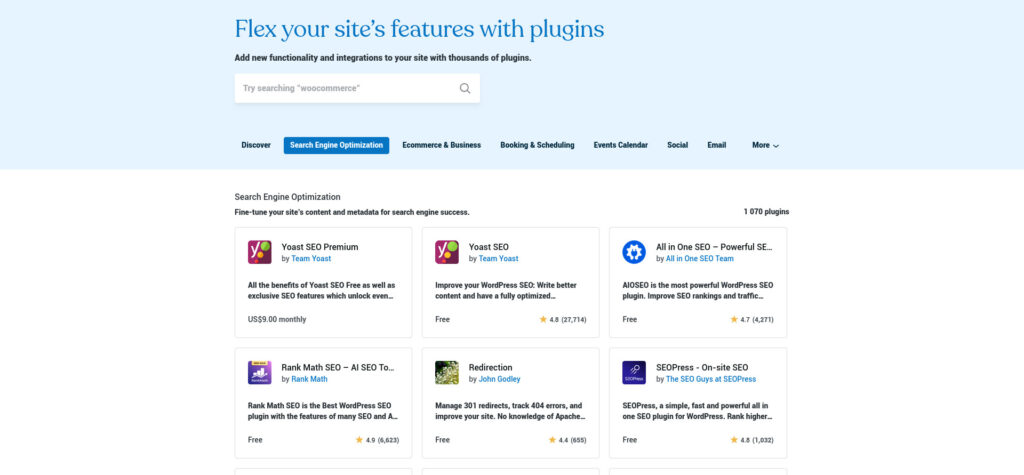Click the Yoast SEO plugin icon
This screenshot has width=1024, height=475.
pyautogui.click(x=447, y=252)
